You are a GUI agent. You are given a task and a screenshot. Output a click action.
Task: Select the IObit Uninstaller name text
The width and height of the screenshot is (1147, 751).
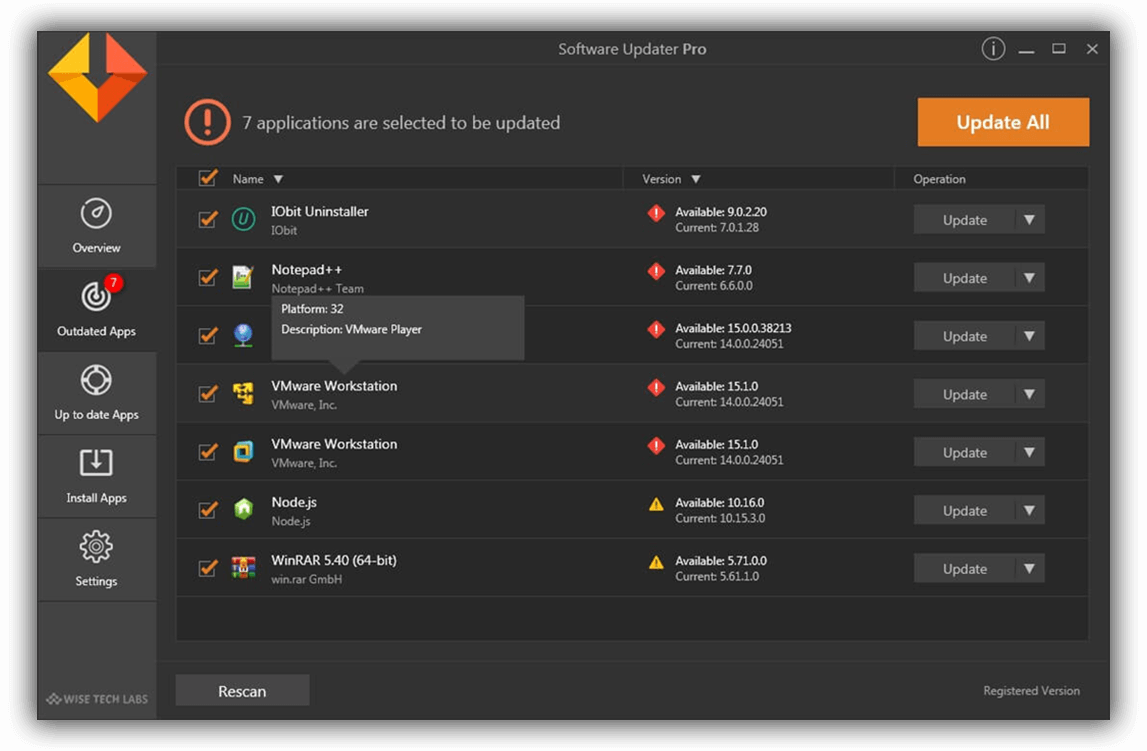pyautogui.click(x=320, y=211)
